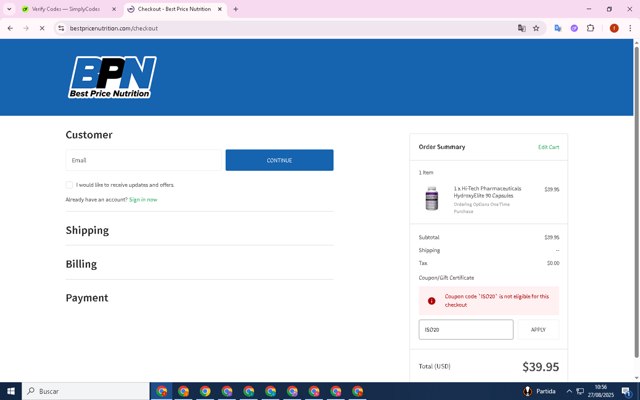Close the Verify Codes SimplyCodes tab

[x=114, y=9]
